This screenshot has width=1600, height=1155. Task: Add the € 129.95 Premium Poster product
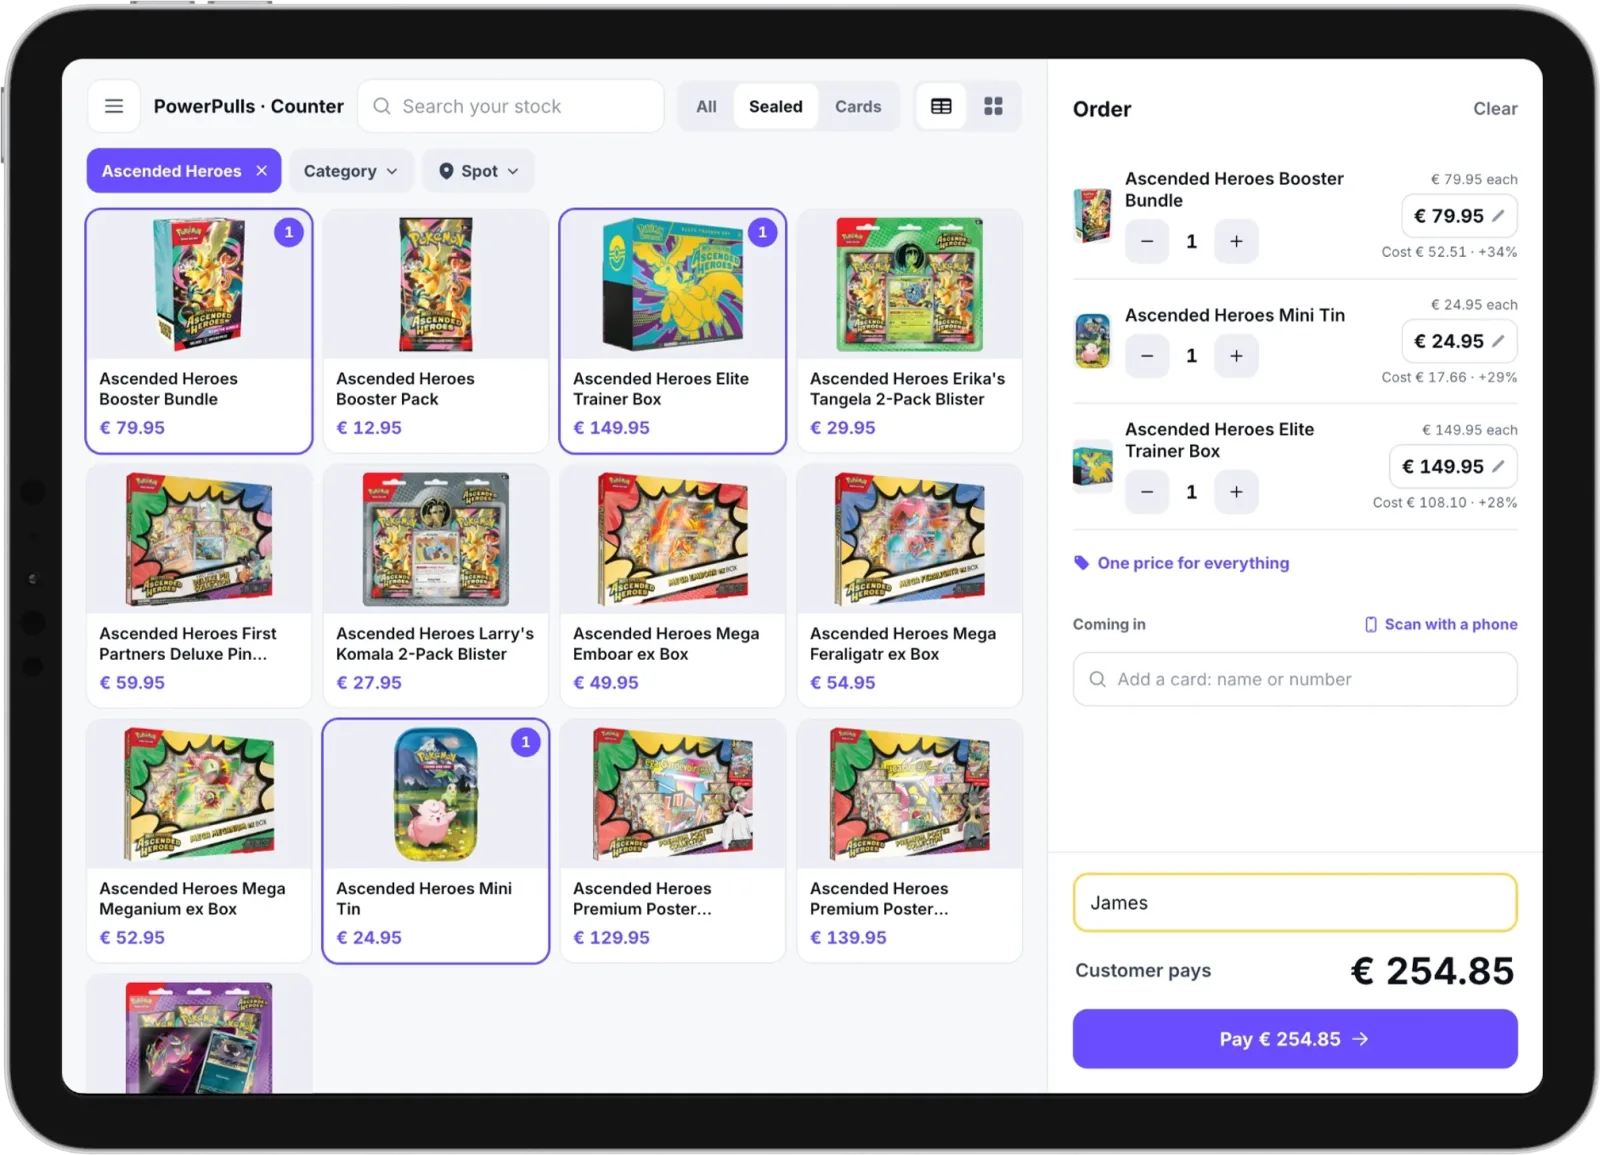(x=673, y=841)
